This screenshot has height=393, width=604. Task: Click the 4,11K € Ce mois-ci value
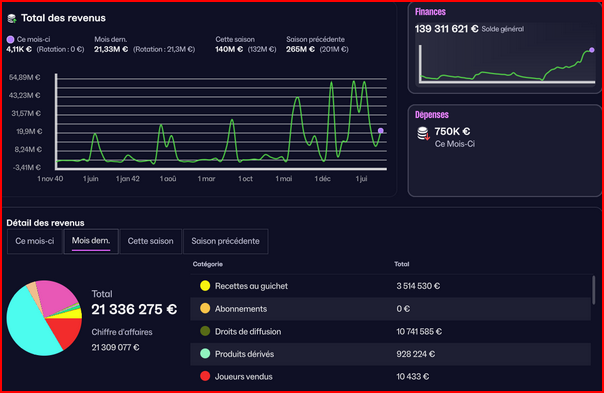coord(19,49)
